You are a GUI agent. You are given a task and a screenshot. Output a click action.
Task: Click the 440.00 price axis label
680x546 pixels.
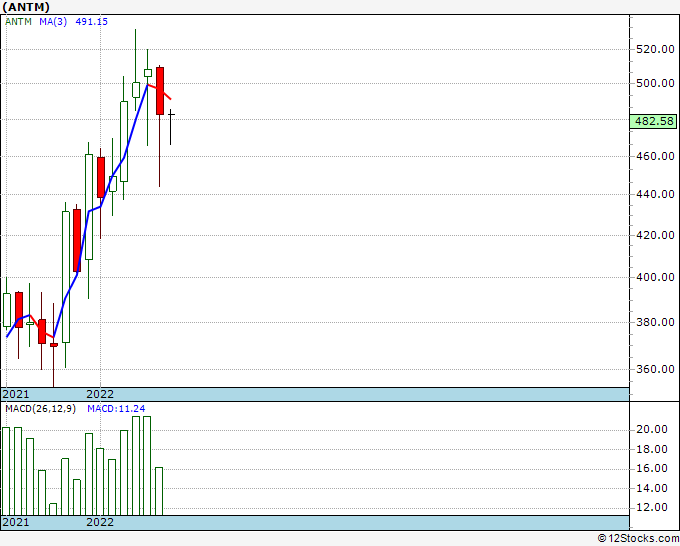[x=655, y=194]
